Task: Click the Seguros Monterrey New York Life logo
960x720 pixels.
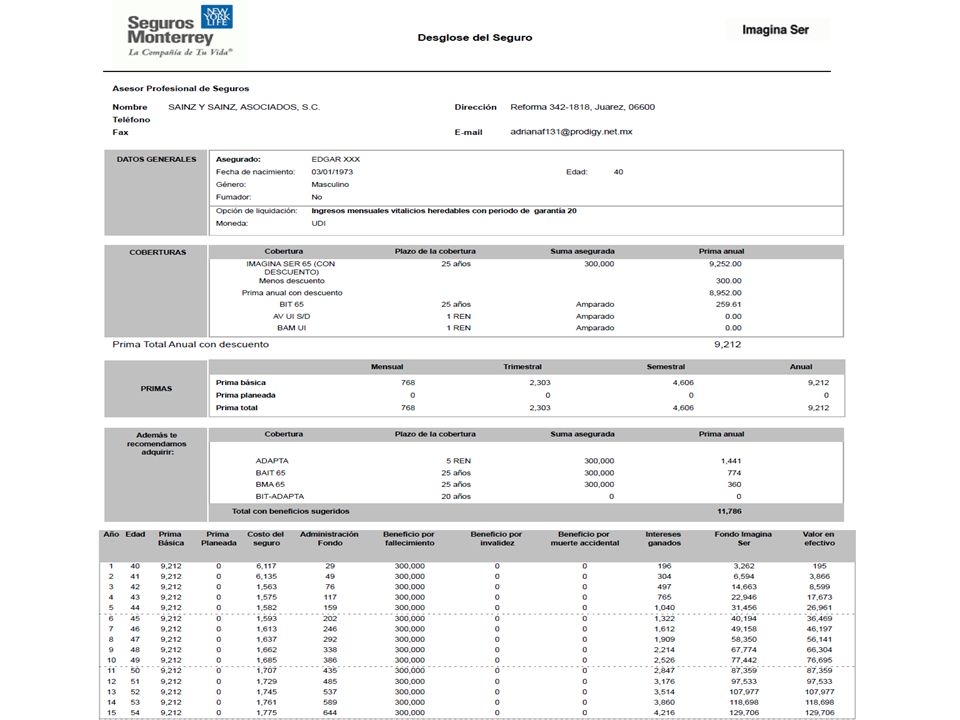Action: [x=180, y=31]
